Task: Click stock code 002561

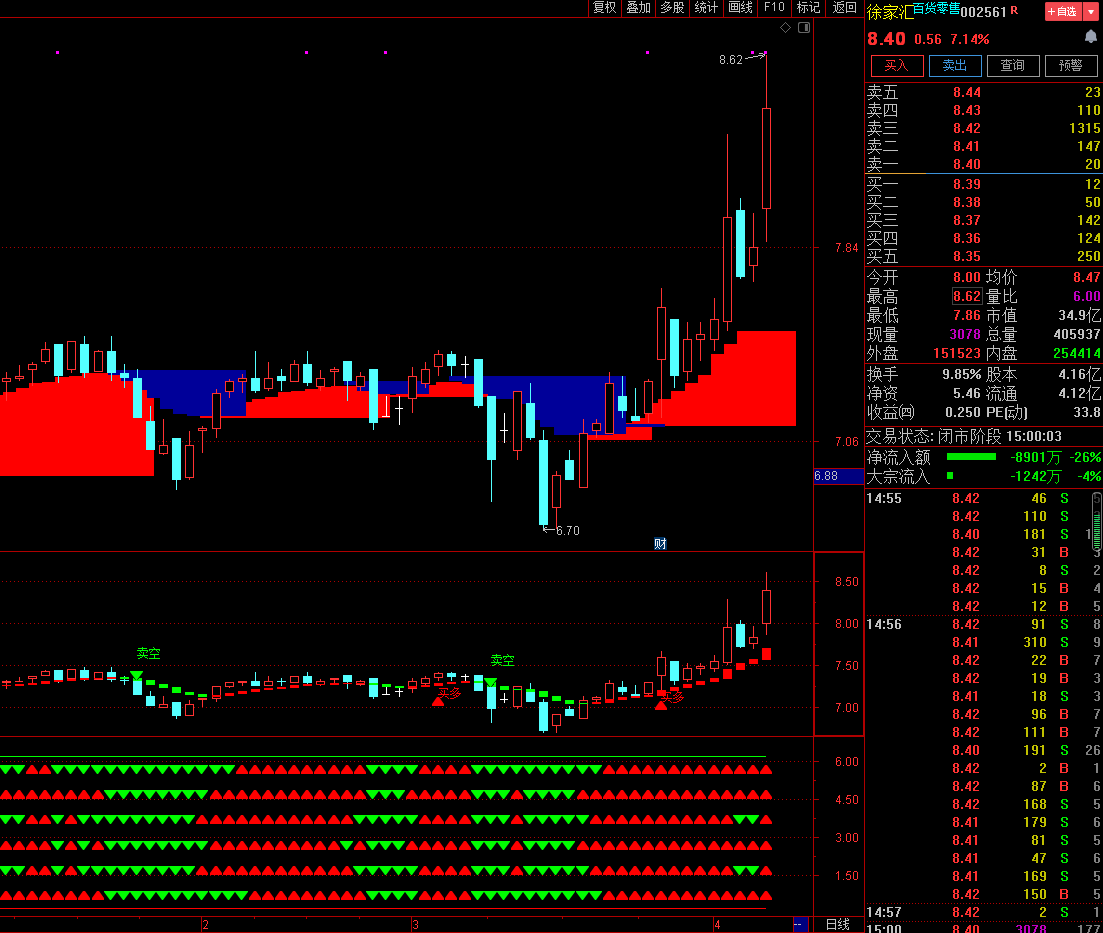Action: coord(983,13)
